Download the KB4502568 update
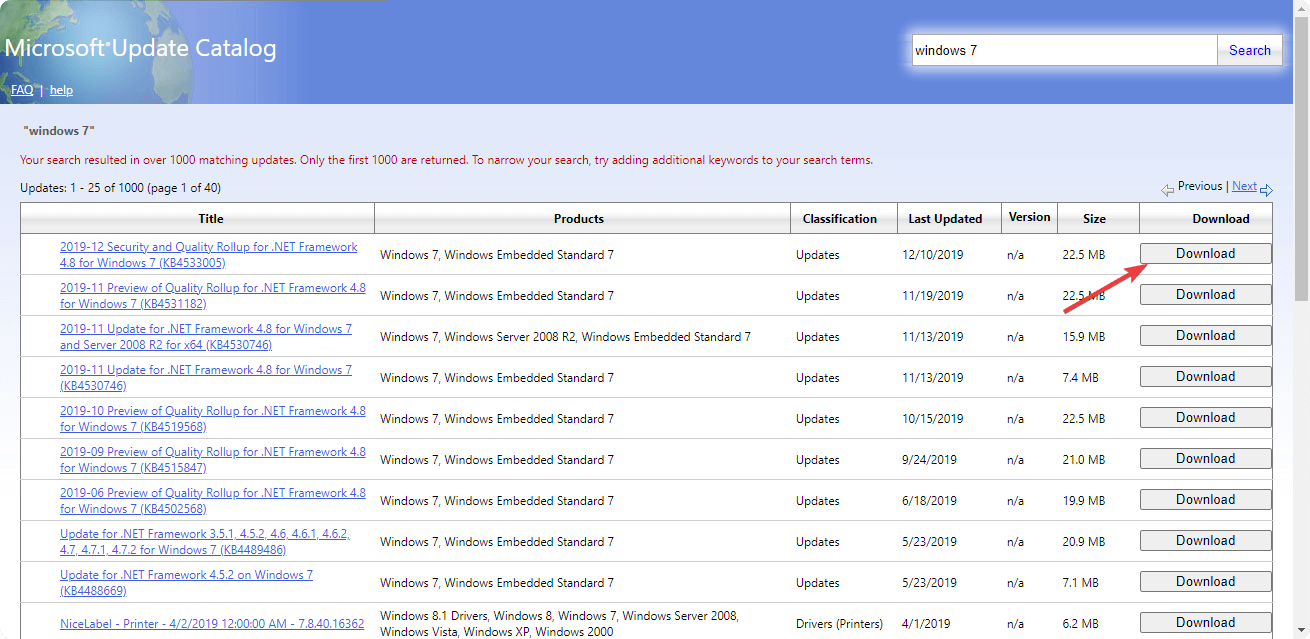 pos(1206,500)
